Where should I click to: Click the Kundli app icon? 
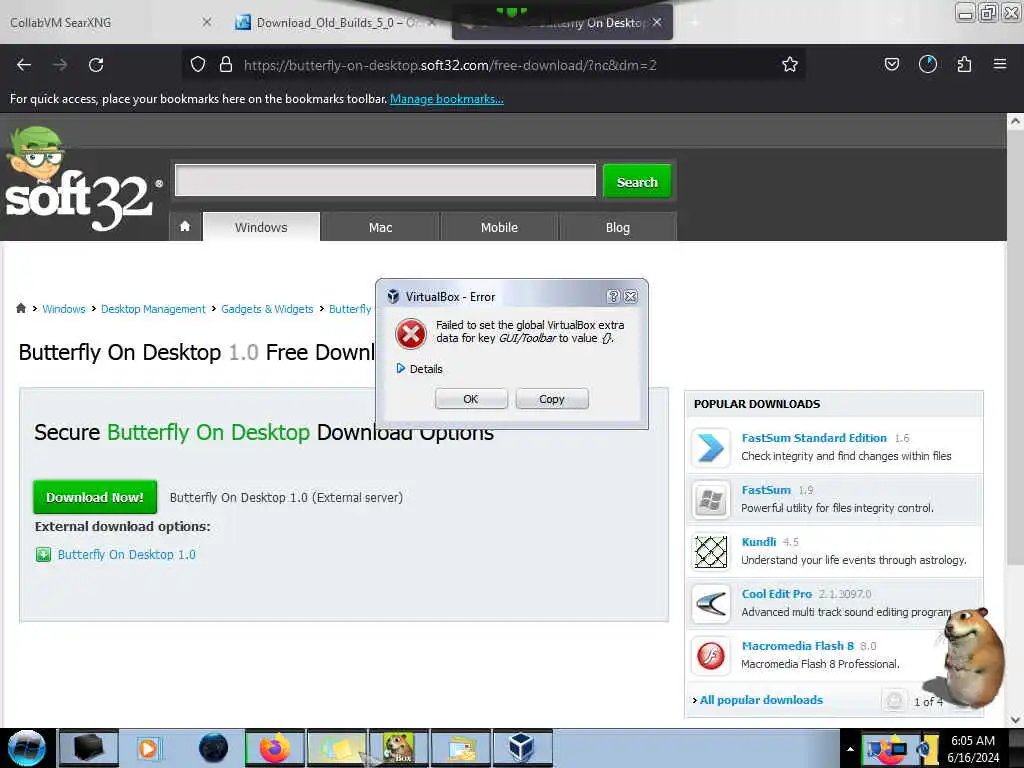coord(711,552)
